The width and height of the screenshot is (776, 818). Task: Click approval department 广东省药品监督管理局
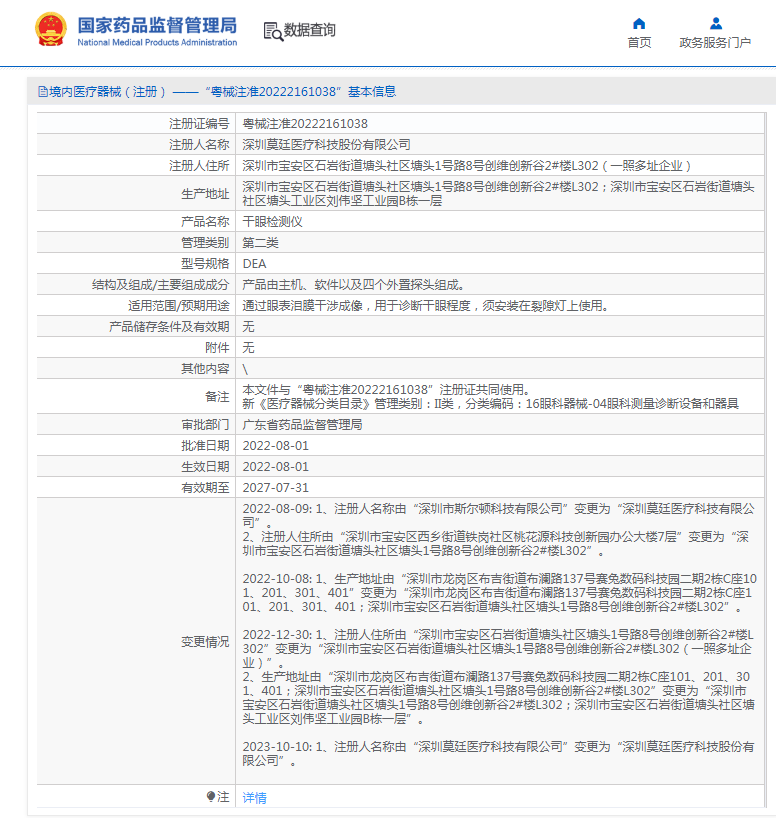tap(303, 425)
